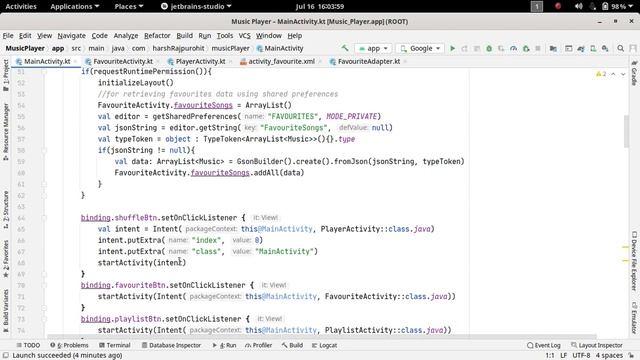The height and width of the screenshot is (360, 640).
Task: Open the File menu
Action: (x=8, y=36)
